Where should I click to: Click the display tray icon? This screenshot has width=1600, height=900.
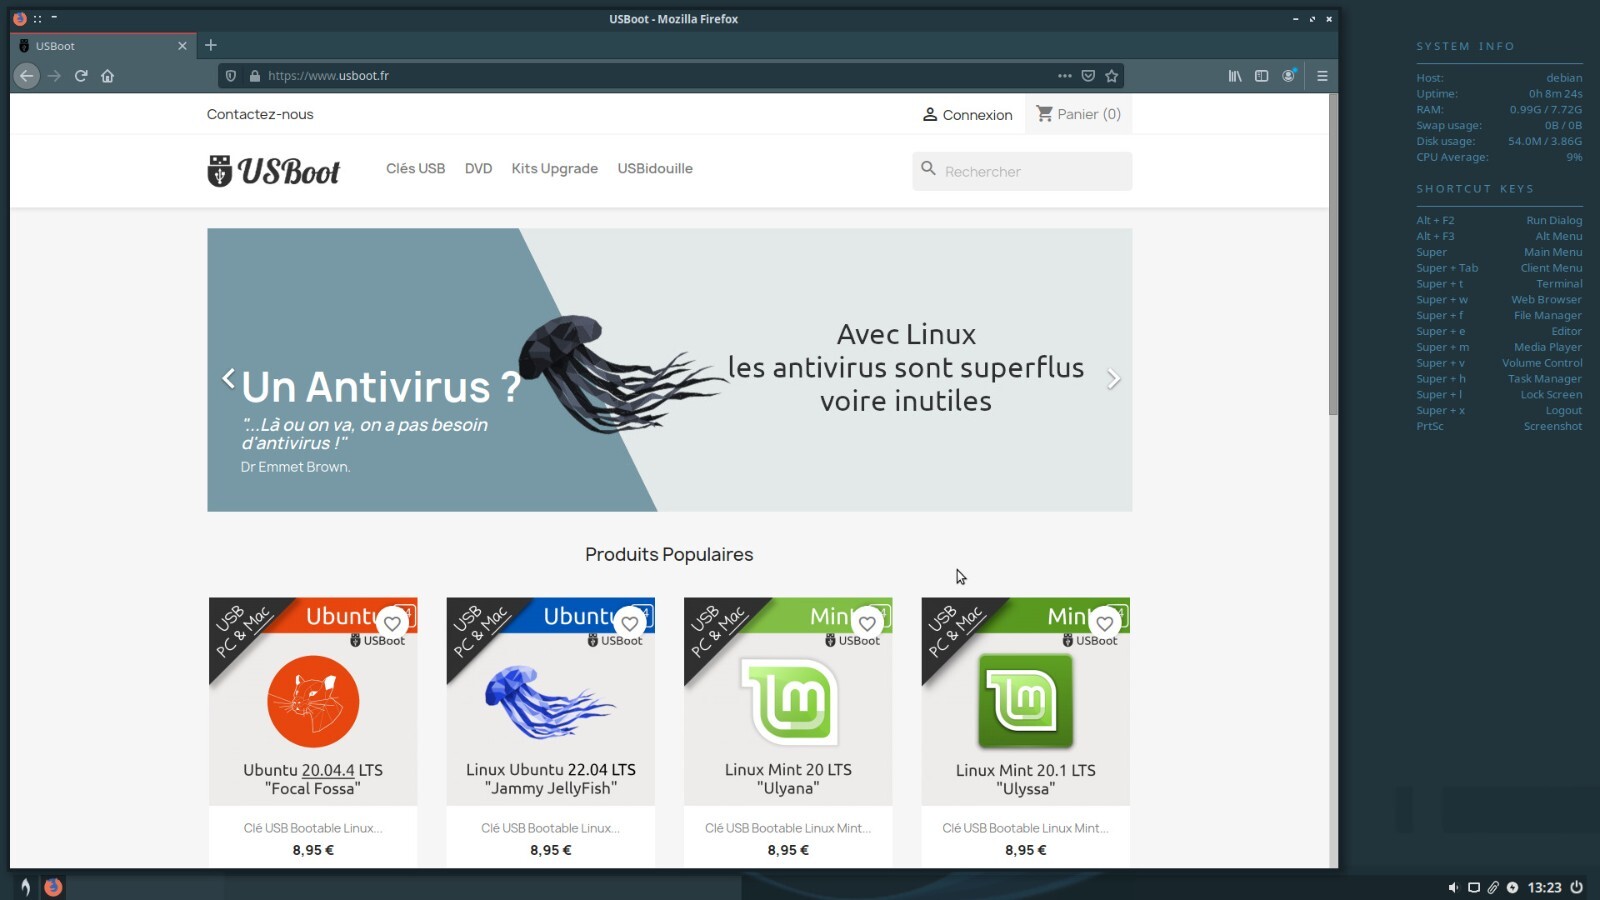1473,887
